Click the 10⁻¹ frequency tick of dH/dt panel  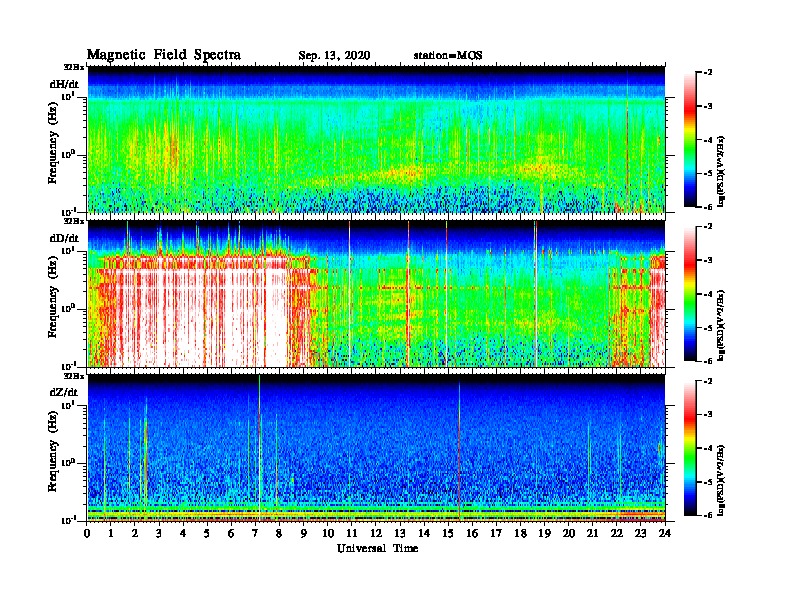pos(68,211)
